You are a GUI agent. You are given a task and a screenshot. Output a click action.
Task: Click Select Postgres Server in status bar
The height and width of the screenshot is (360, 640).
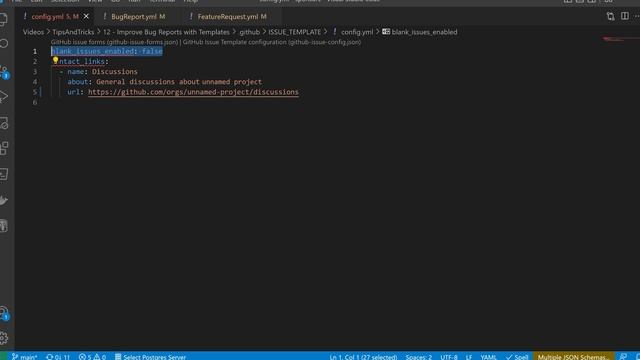coord(150,357)
